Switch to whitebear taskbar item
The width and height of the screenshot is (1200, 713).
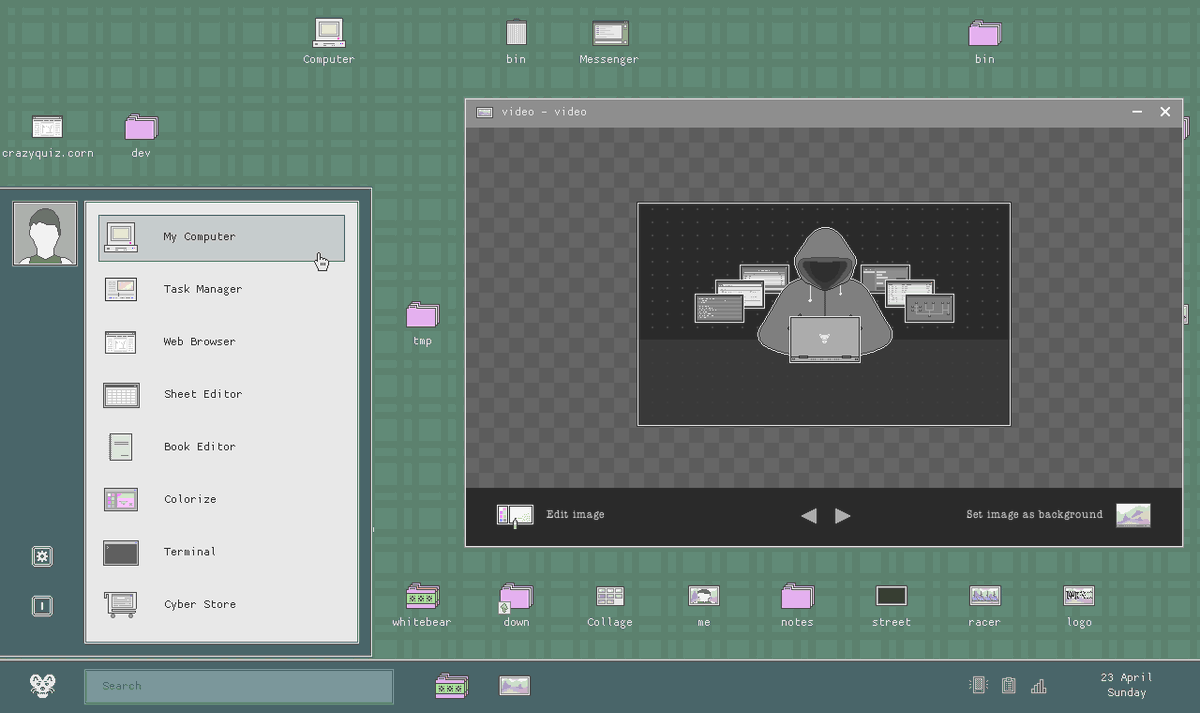[x=451, y=685]
